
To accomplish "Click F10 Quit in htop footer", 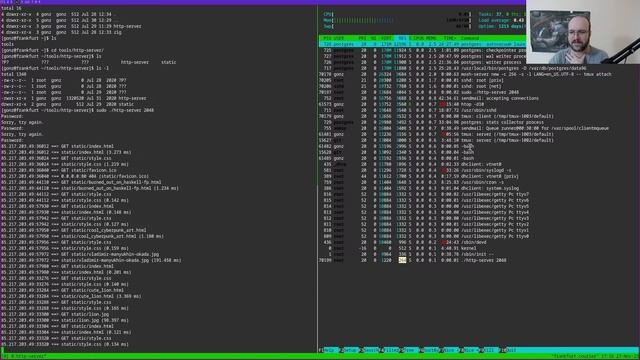I will point(509,350).
